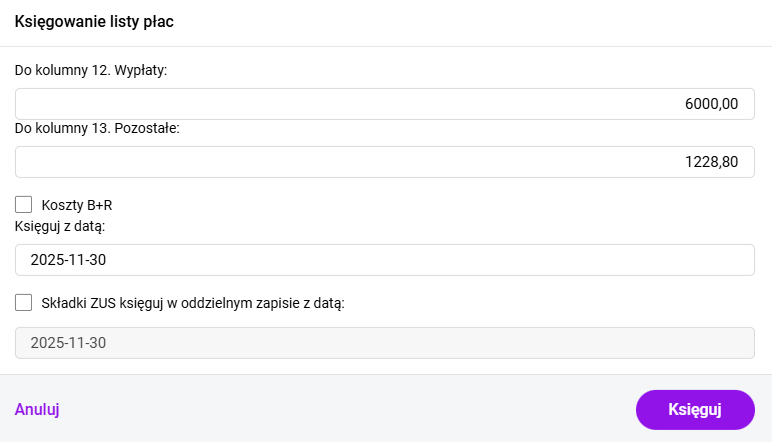
Task: Click the 1228,80 value in Pozostałe field
Action: point(711,162)
